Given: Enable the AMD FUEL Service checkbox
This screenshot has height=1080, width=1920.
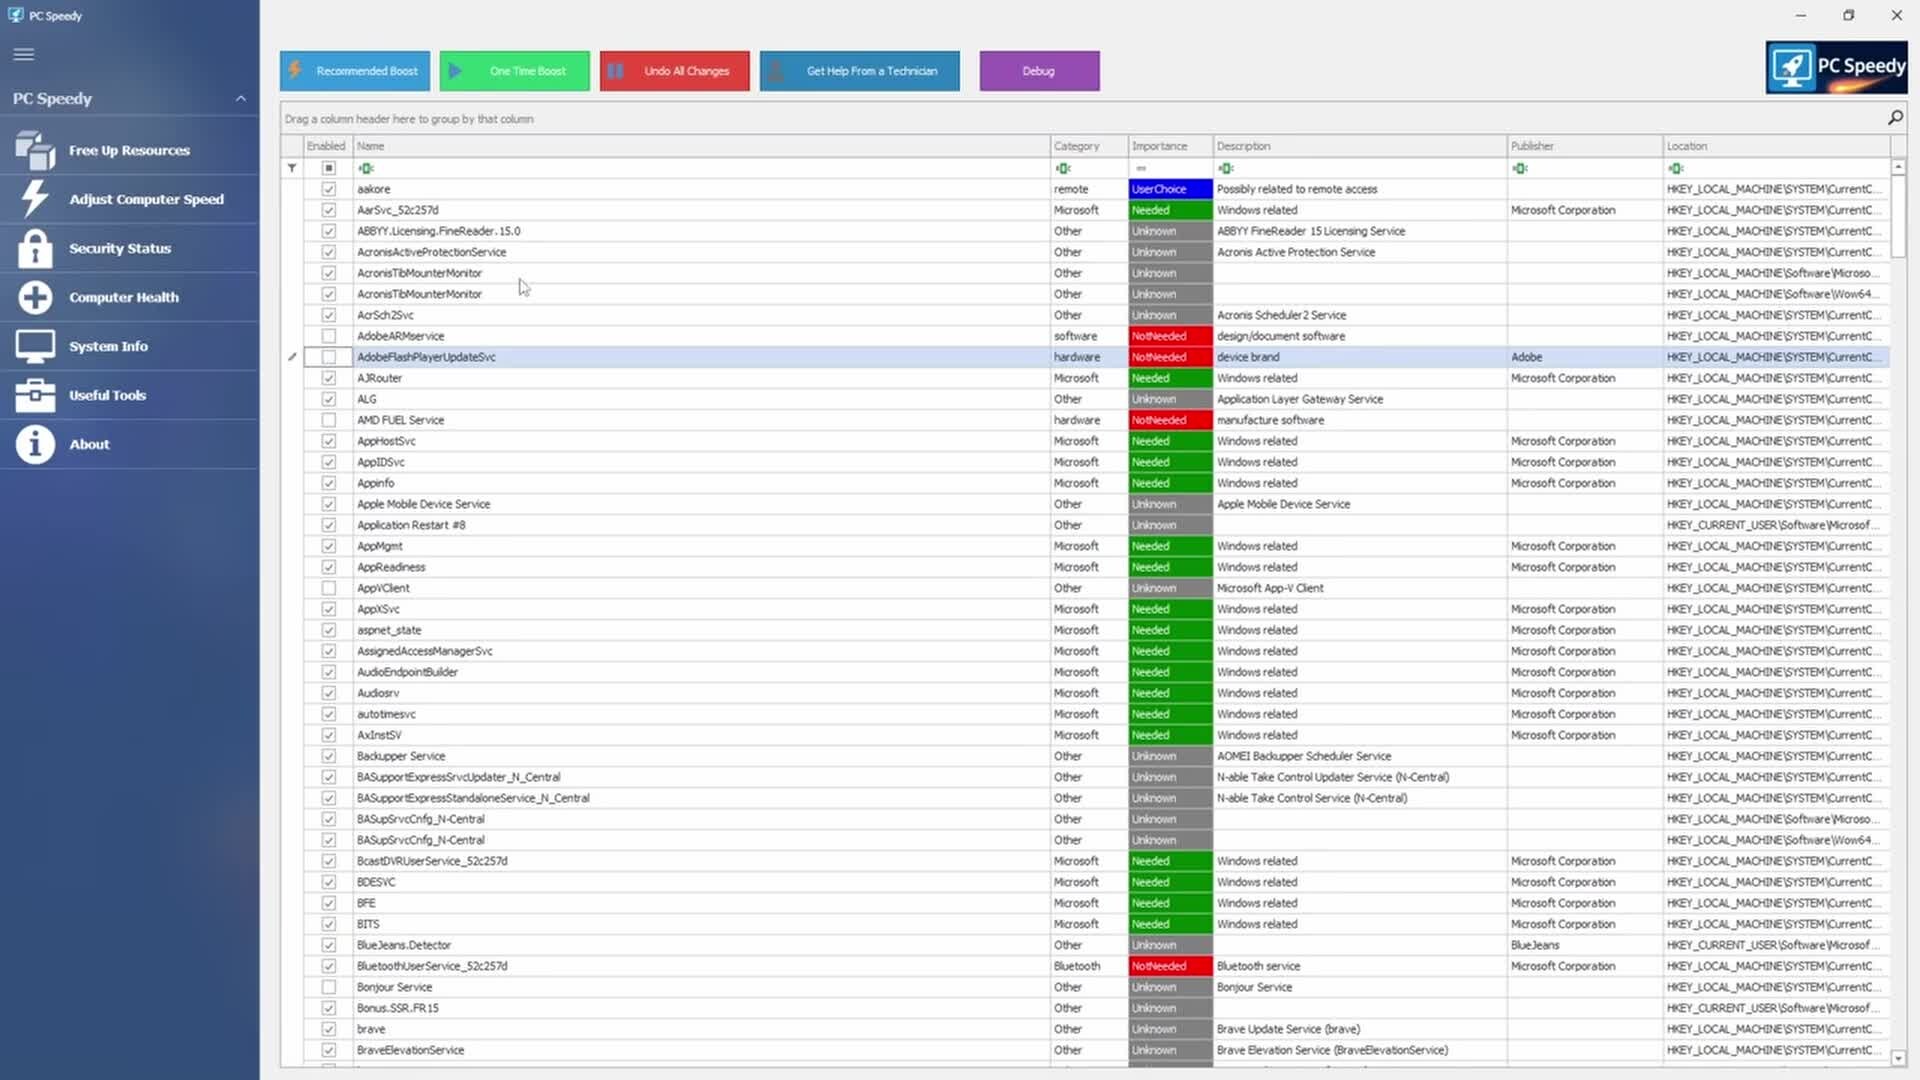Looking at the screenshot, I should click(328, 420).
